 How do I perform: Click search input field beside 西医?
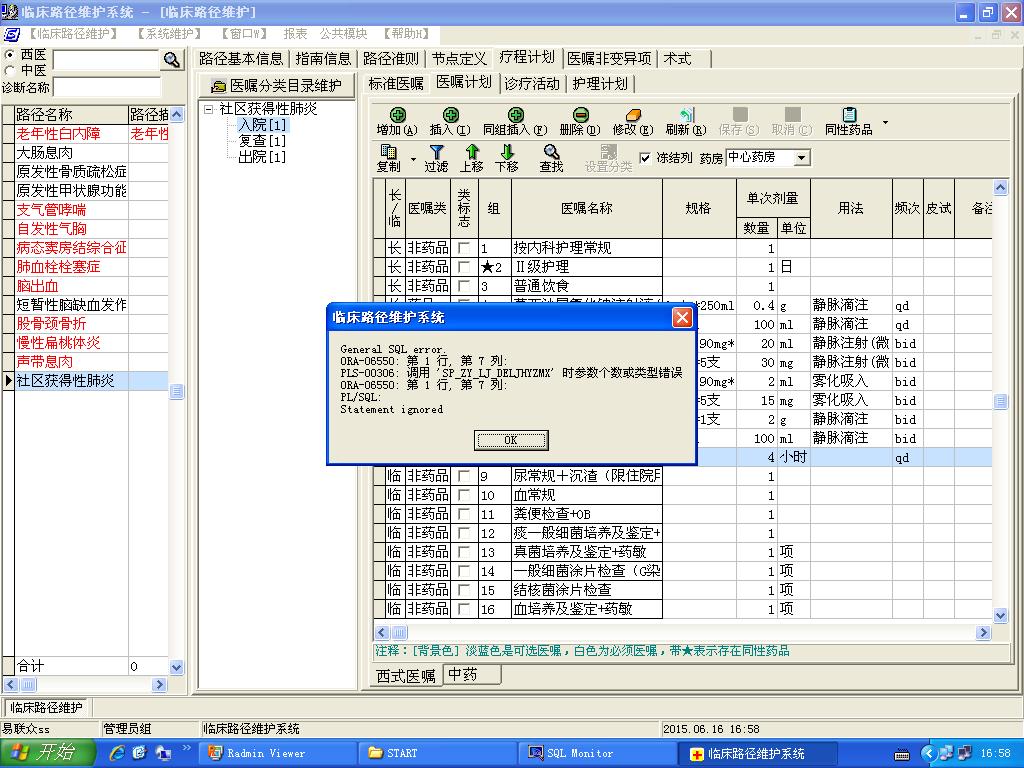coord(106,60)
